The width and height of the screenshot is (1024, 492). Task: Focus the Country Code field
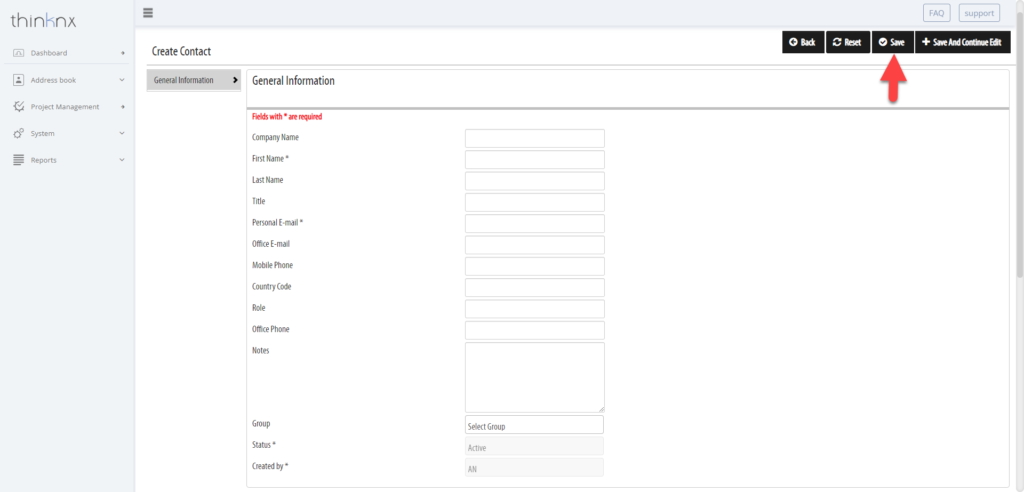(534, 287)
